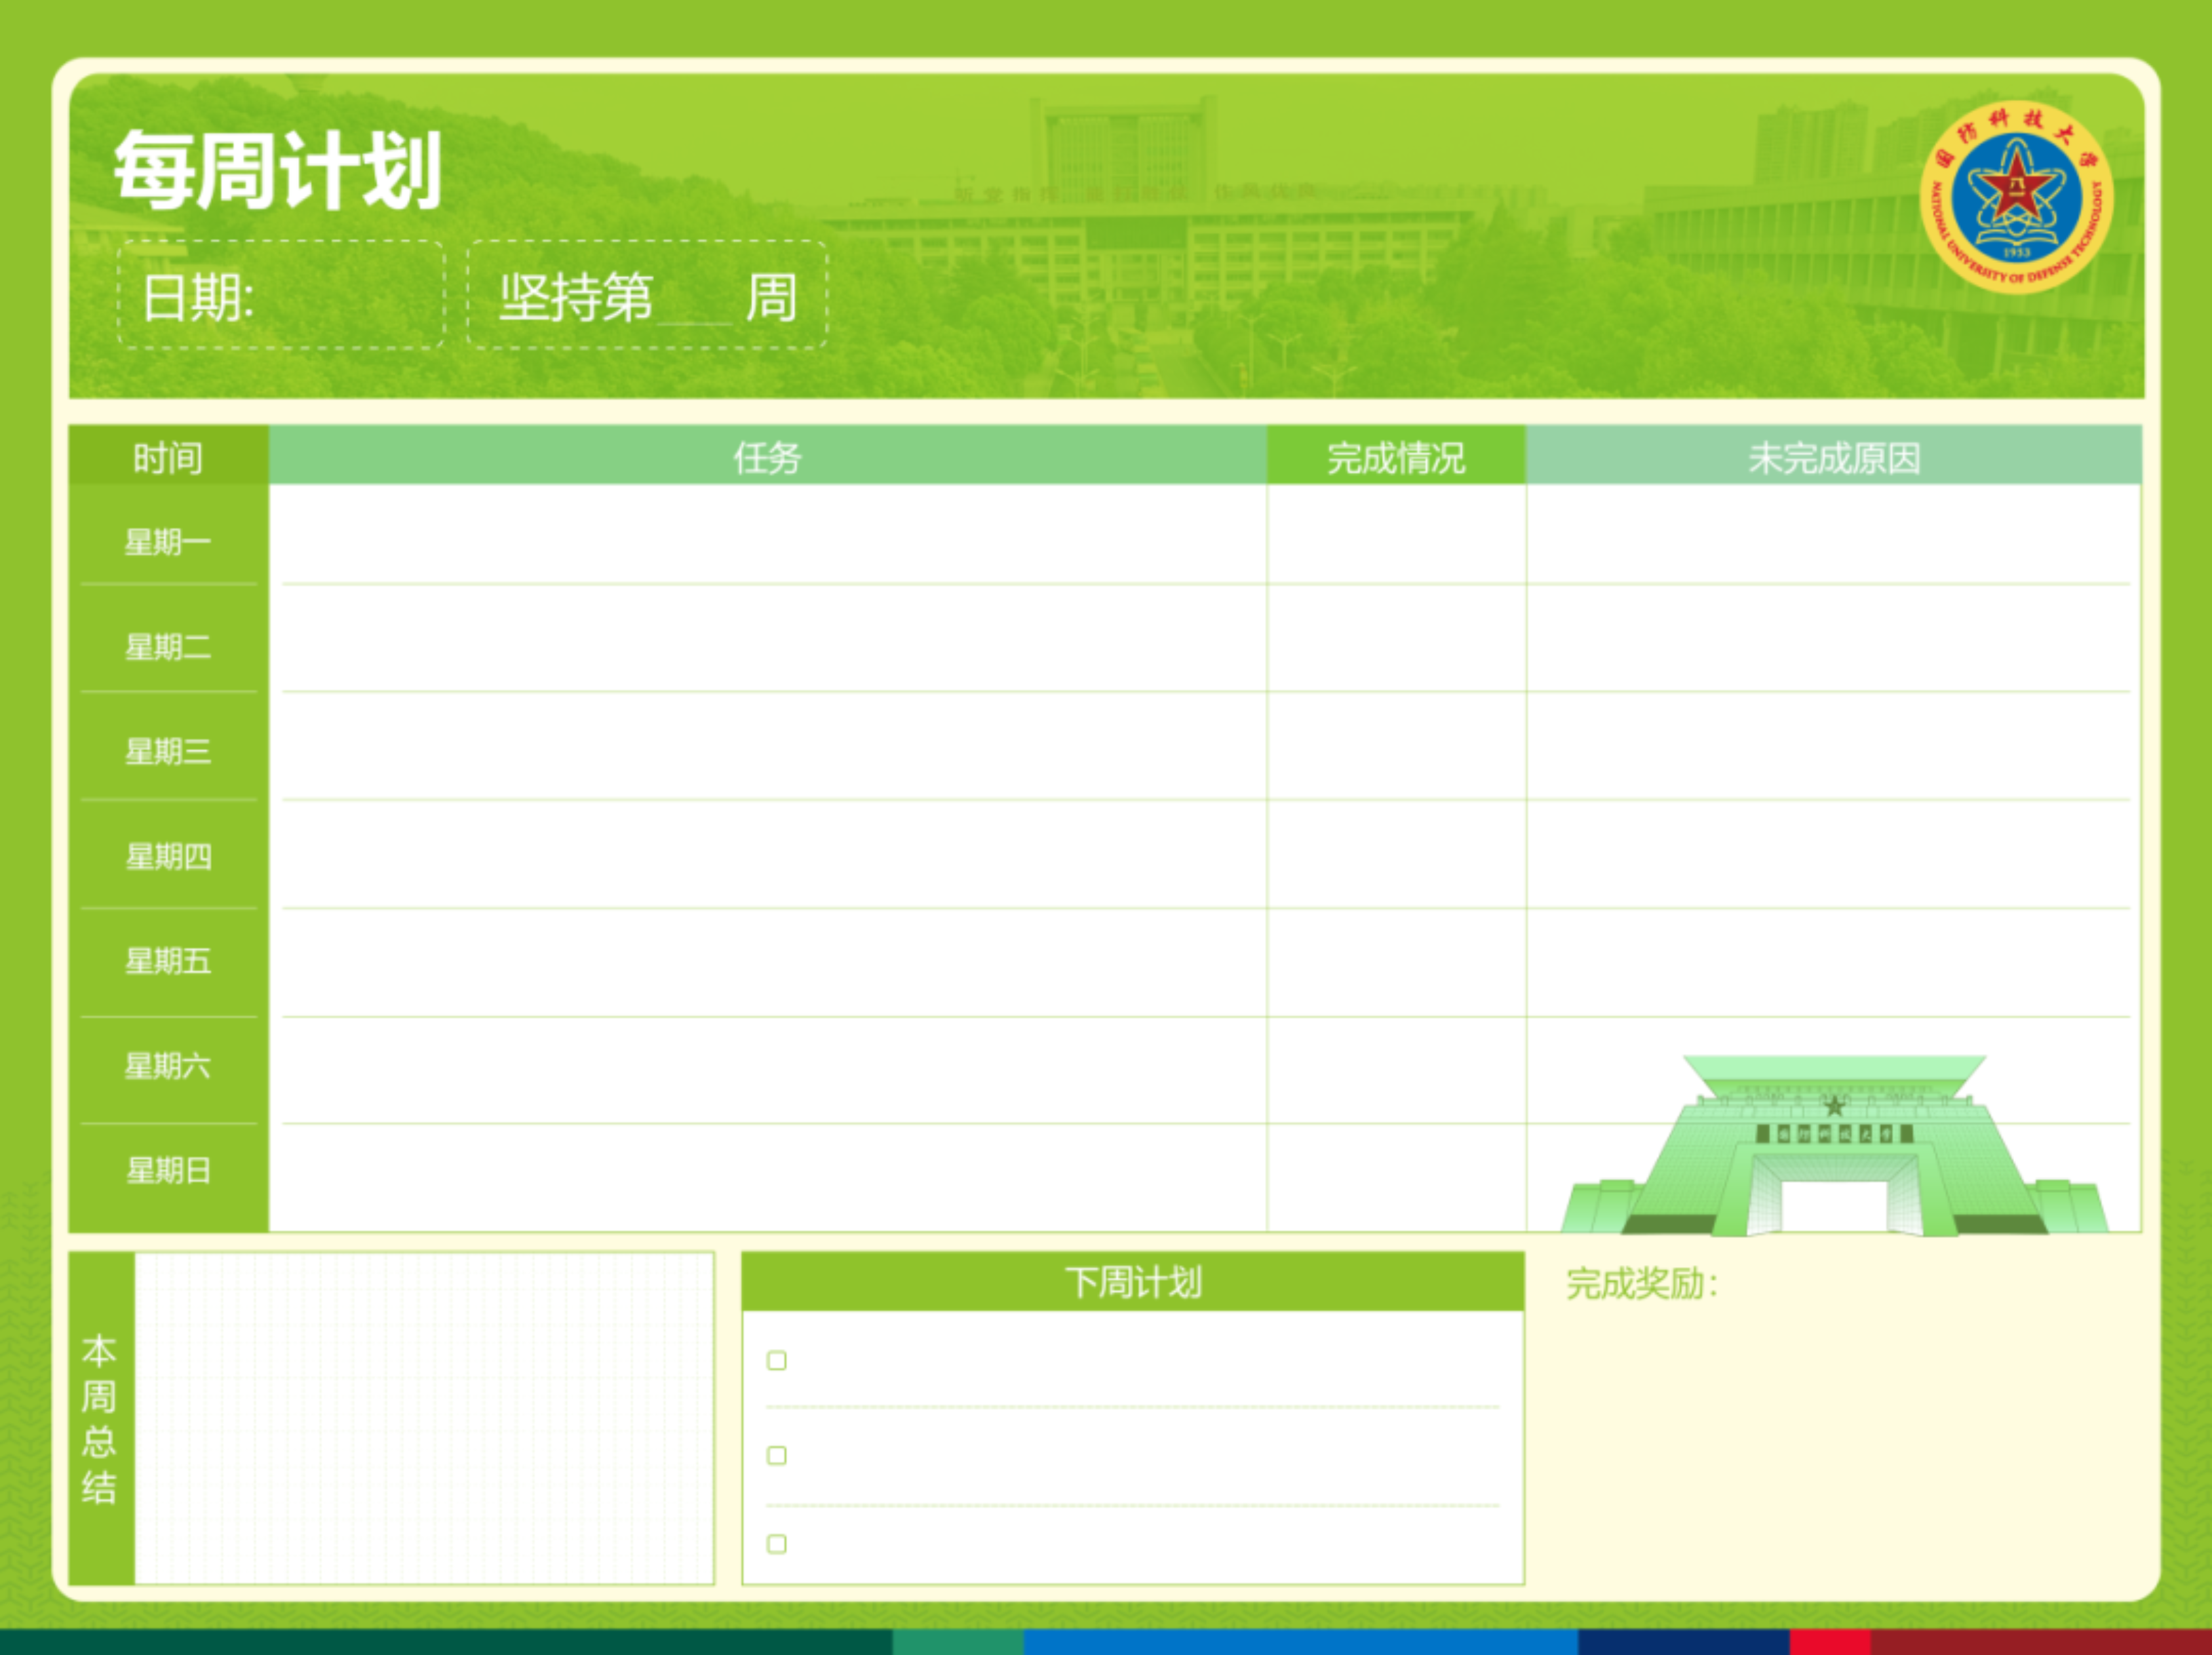The image size is (2212, 1655).
Task: Select the 任务 column header
Action: pyautogui.click(x=767, y=457)
